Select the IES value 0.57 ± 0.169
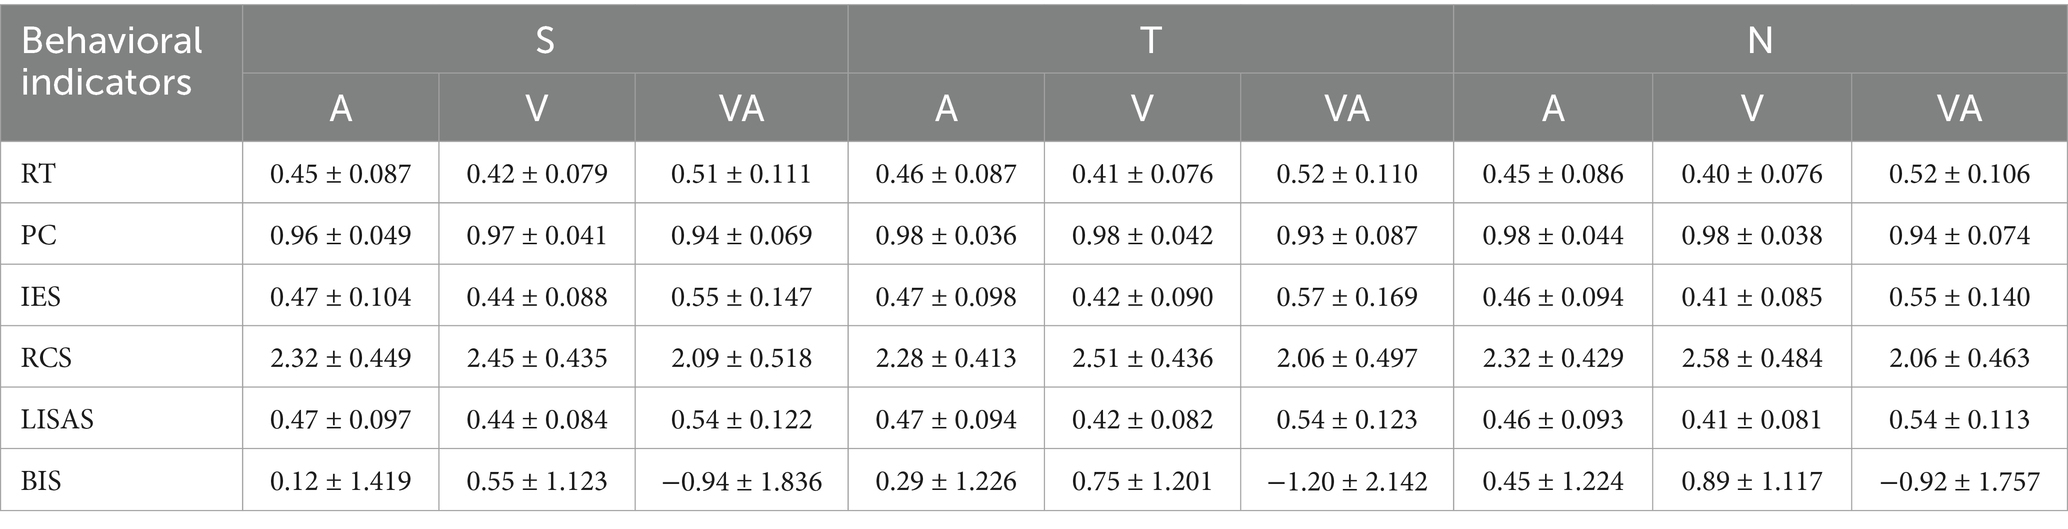Viewport: 2068px width, 529px height. (1346, 296)
